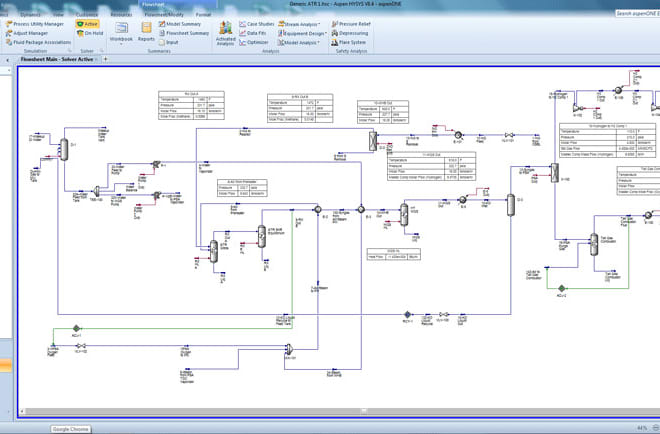The height and width of the screenshot is (434, 660).
Task: Select the E-4 cooler
Action: tap(463, 200)
